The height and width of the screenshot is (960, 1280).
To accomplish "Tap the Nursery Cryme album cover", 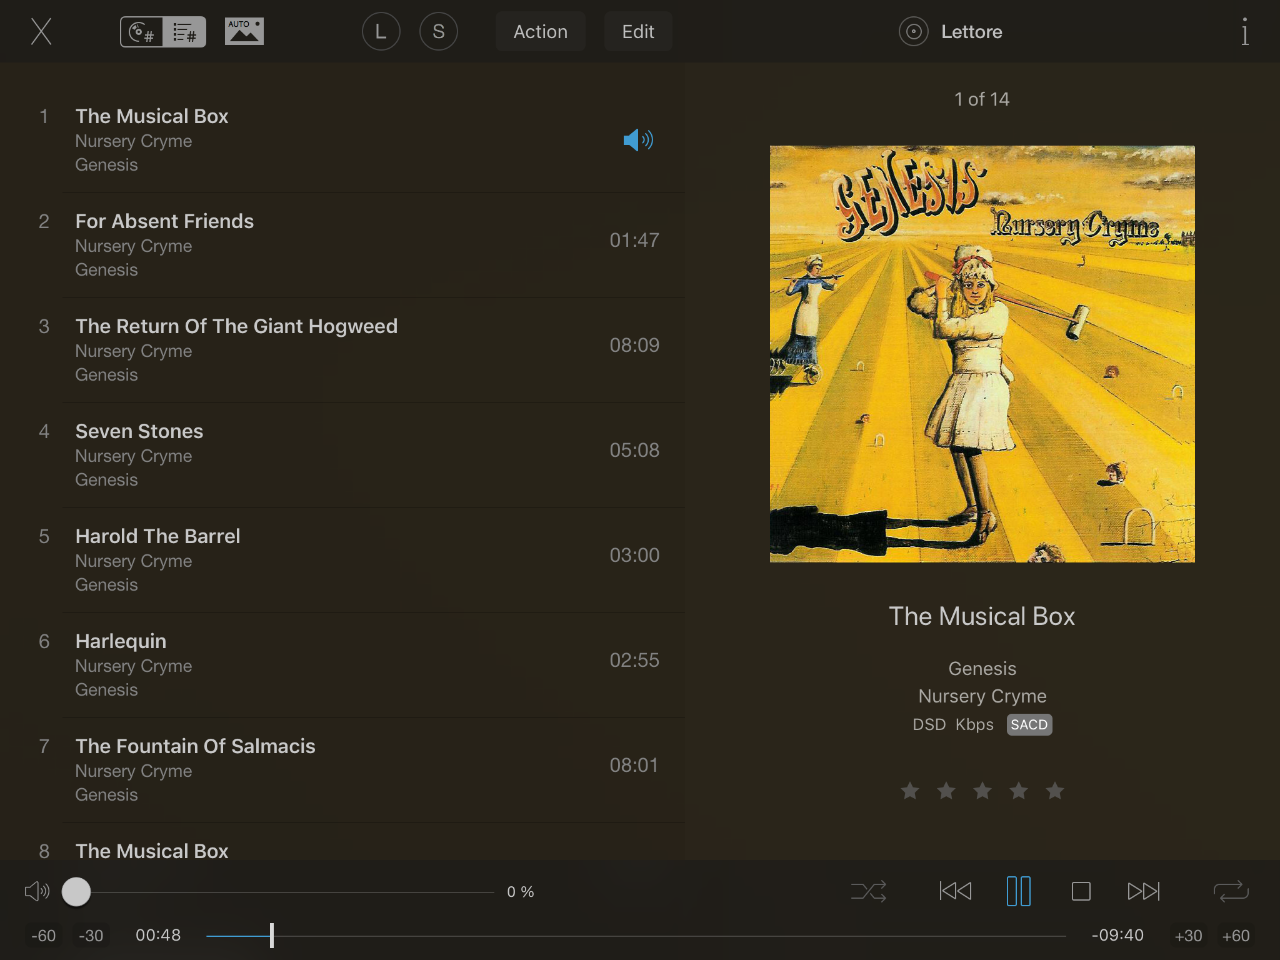I will (982, 354).
